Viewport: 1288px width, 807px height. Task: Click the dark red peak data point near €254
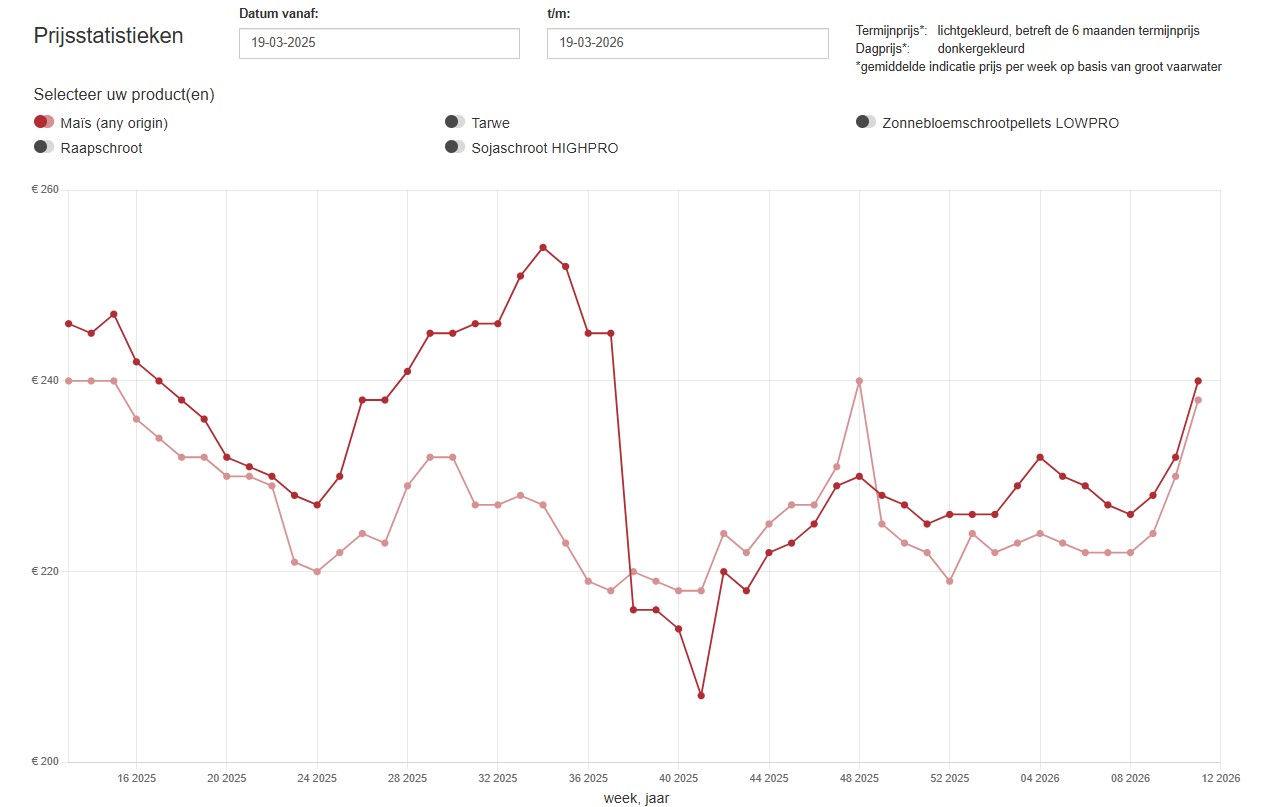click(x=543, y=247)
